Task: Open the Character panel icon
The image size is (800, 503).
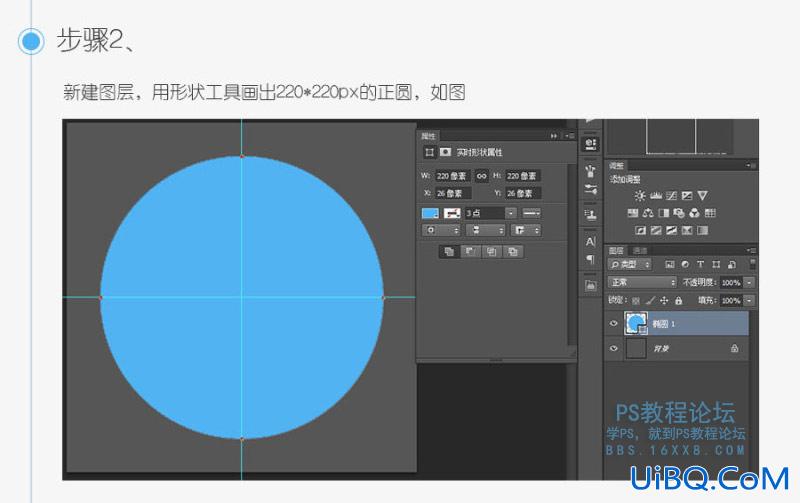Action: [591, 241]
